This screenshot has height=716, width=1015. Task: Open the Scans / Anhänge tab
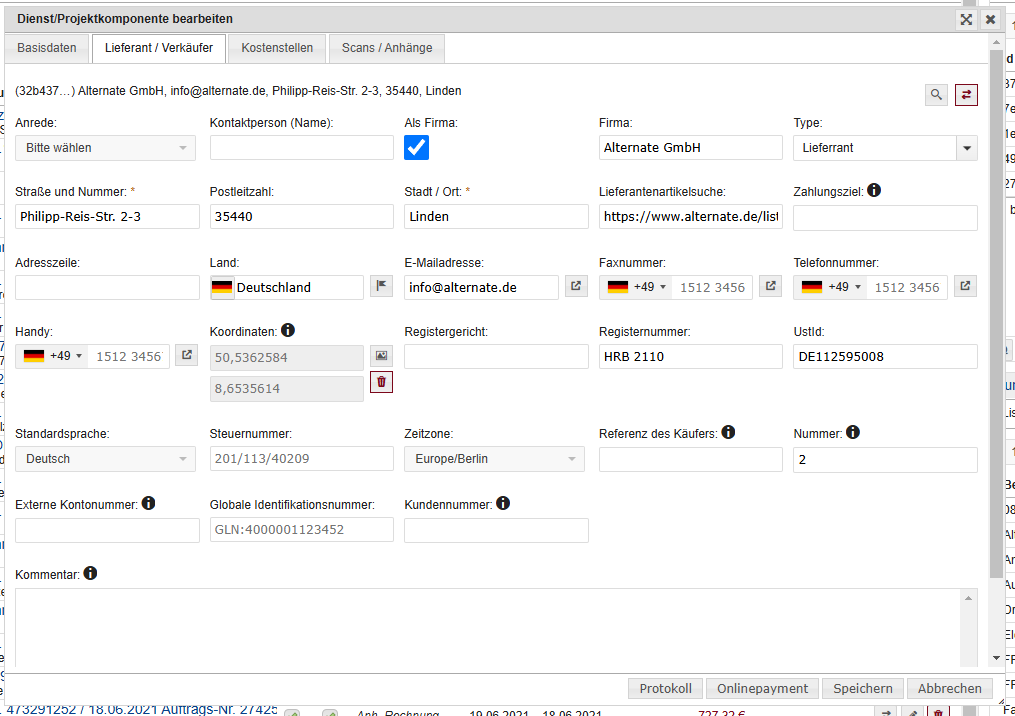click(387, 48)
